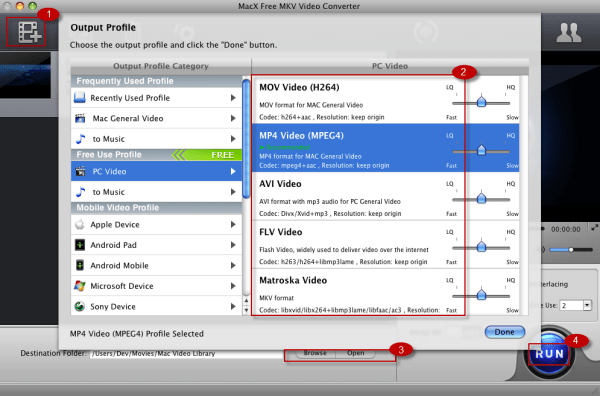Adjust MP4 Video quality slider
Screen dimensions: 600x396
tap(481, 150)
